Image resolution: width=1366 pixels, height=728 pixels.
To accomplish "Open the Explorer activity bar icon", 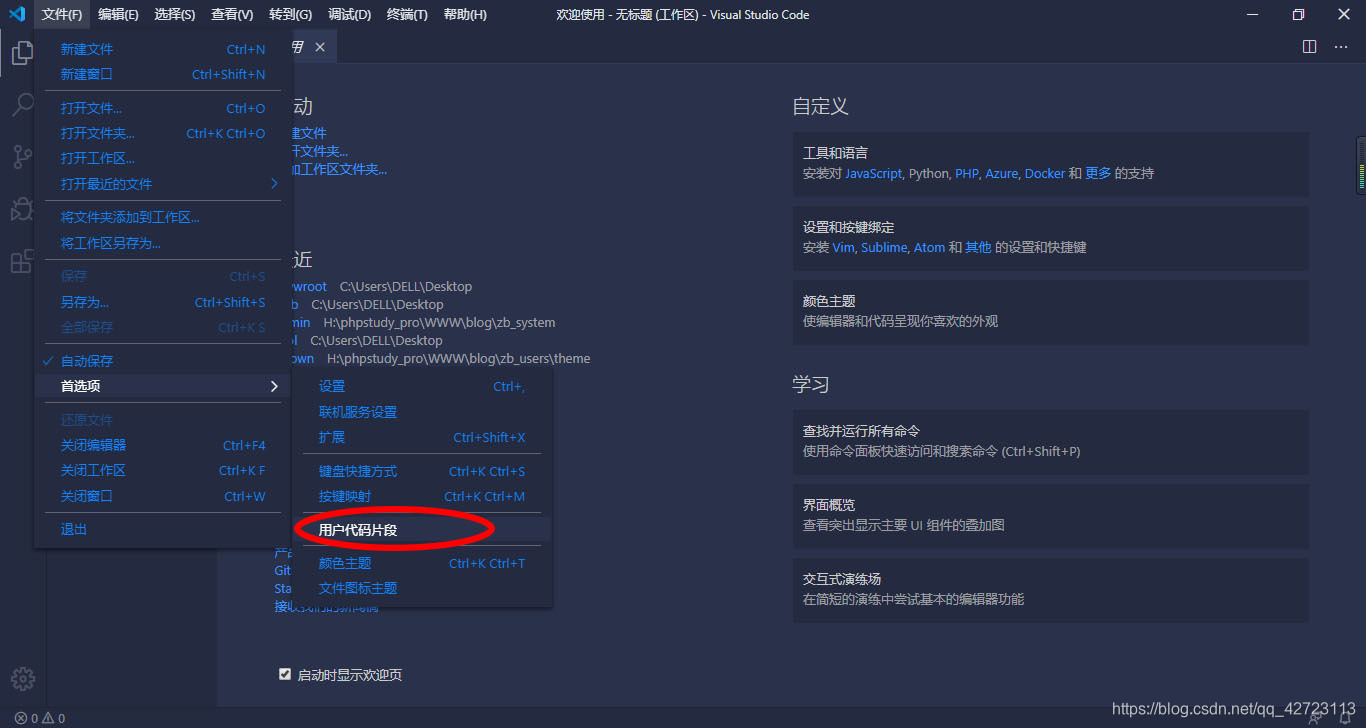I will click(22, 52).
